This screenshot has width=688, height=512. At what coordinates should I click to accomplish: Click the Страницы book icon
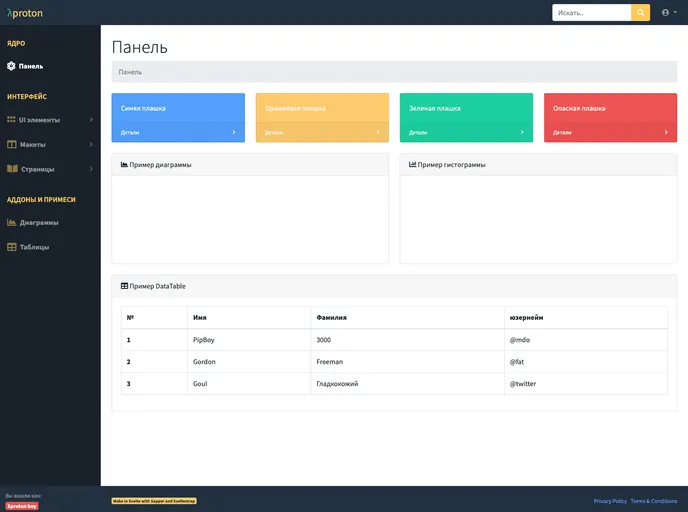click(x=12, y=169)
